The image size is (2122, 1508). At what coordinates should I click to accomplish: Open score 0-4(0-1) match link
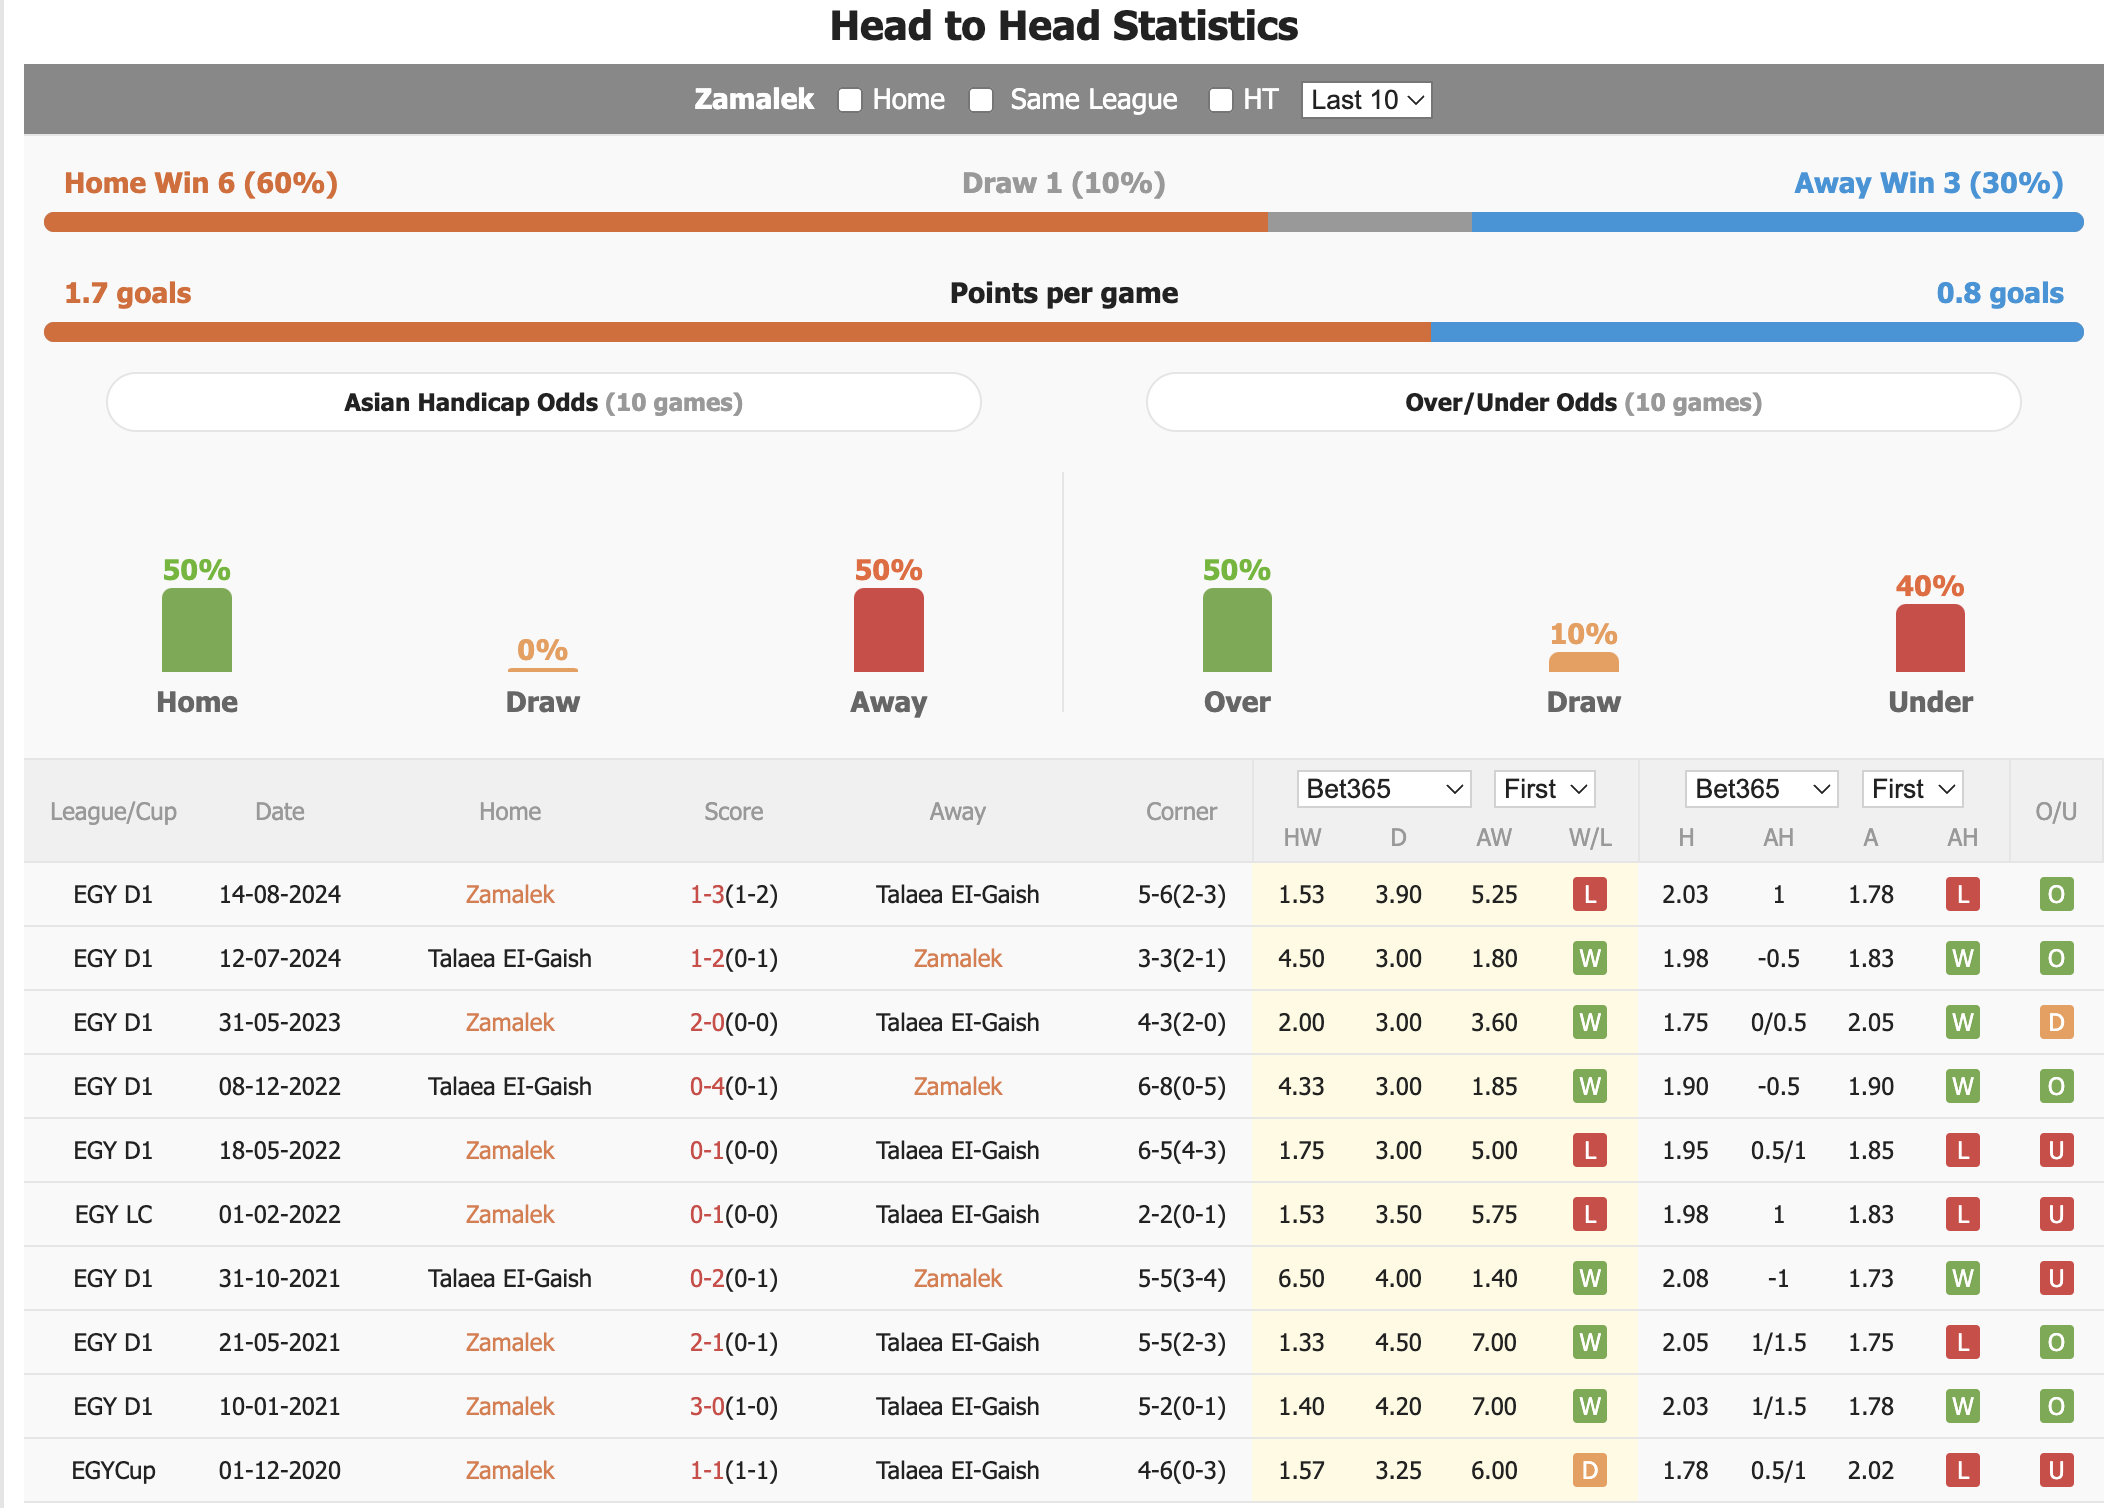pyautogui.click(x=734, y=1086)
